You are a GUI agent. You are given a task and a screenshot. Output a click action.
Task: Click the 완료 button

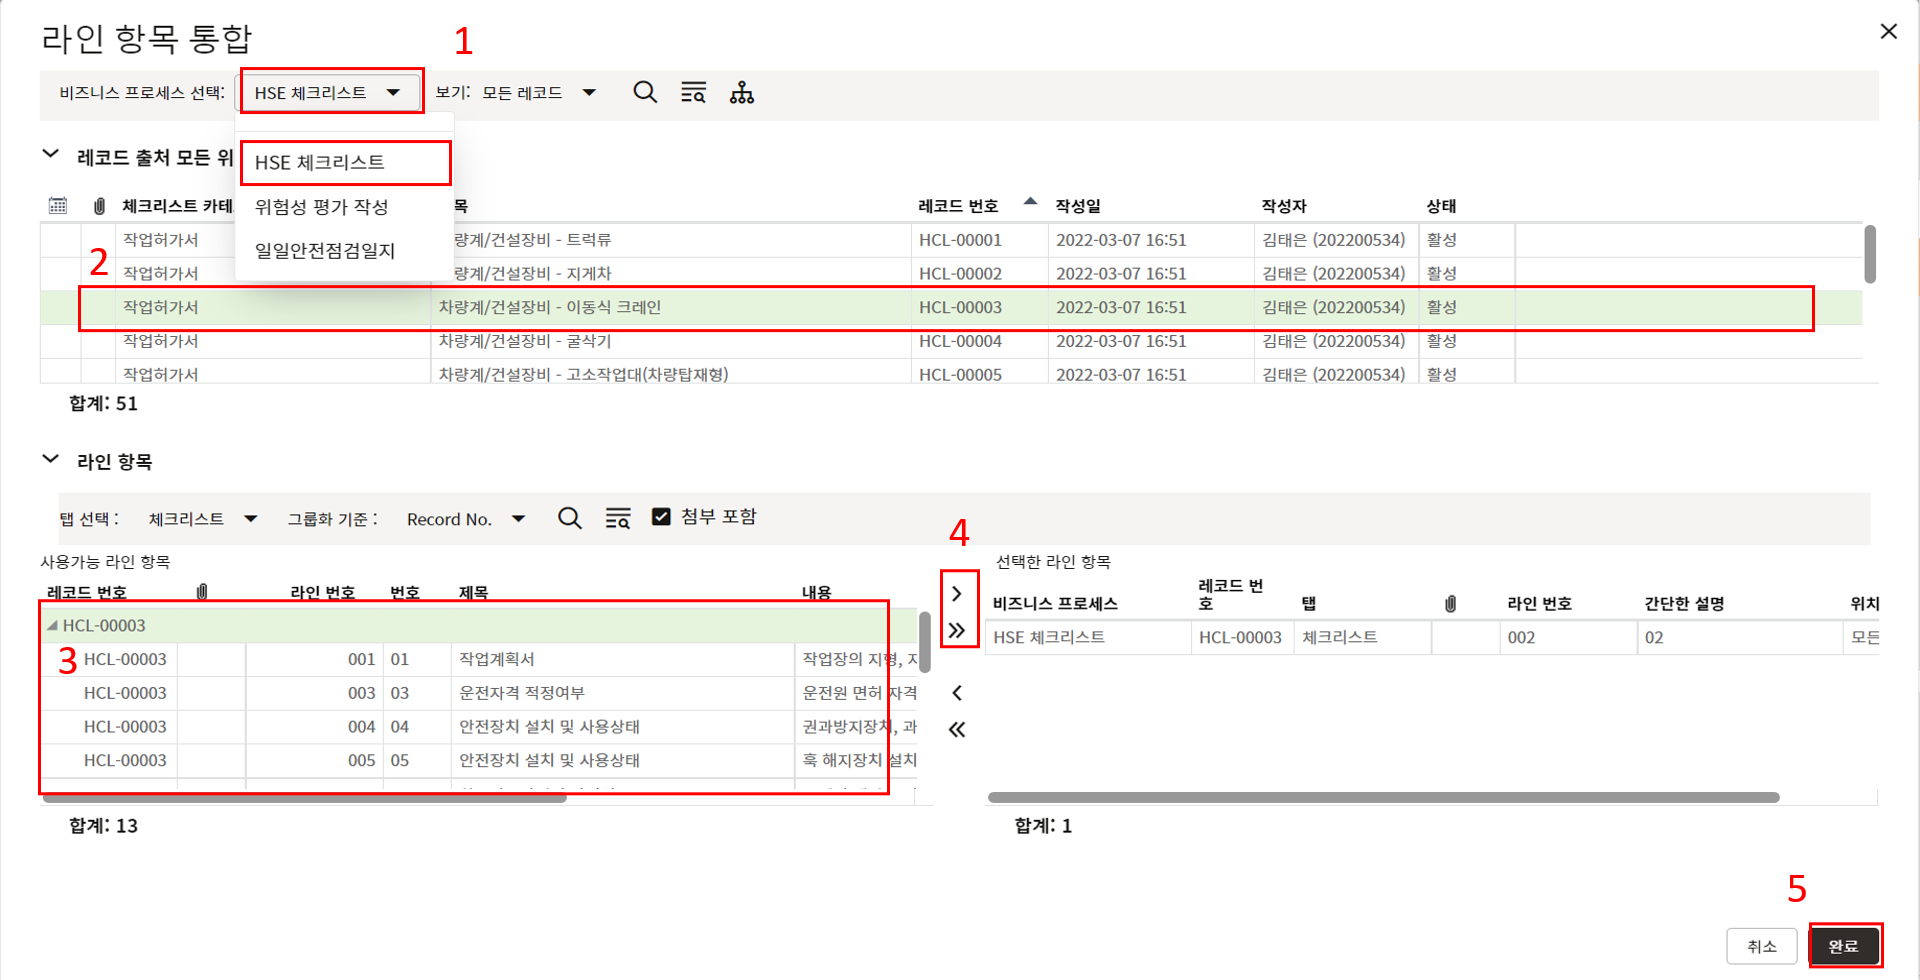coord(1843,946)
